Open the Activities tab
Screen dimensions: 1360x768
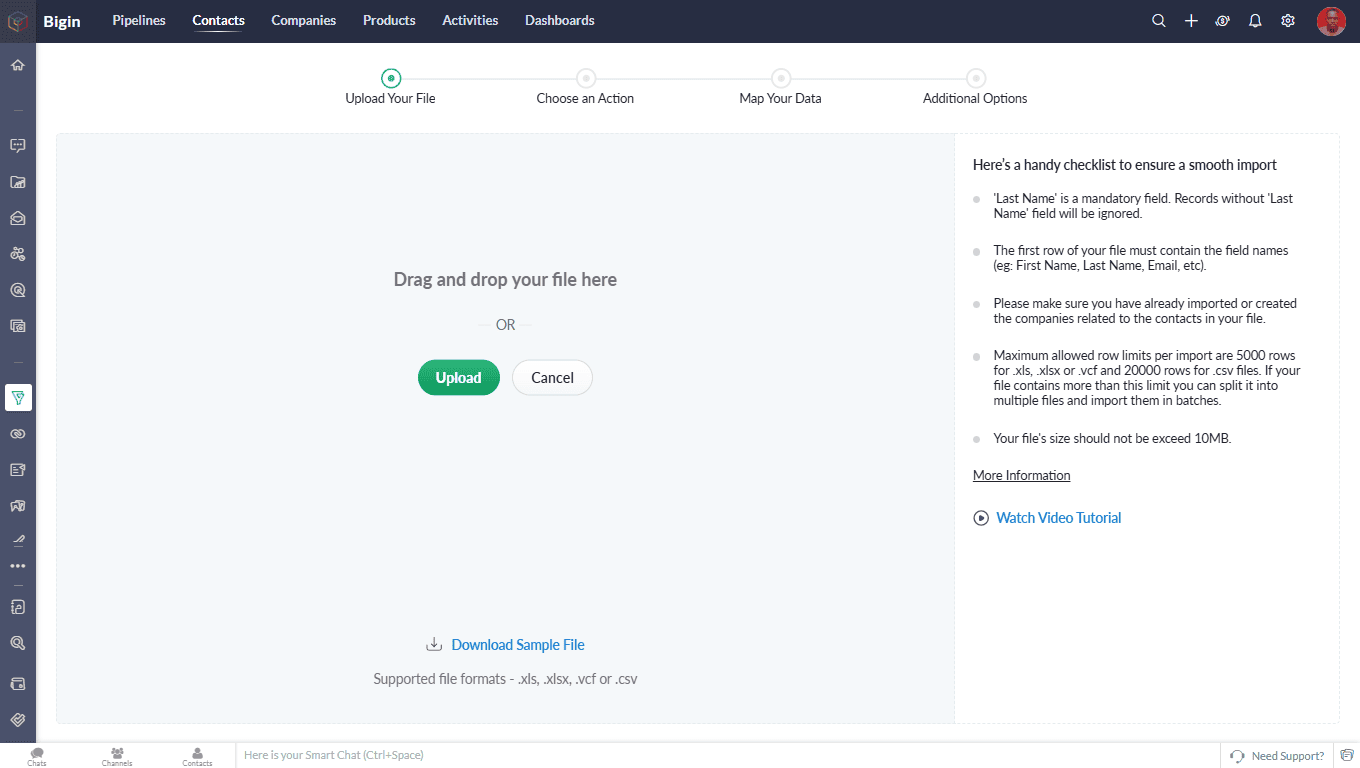[470, 20]
